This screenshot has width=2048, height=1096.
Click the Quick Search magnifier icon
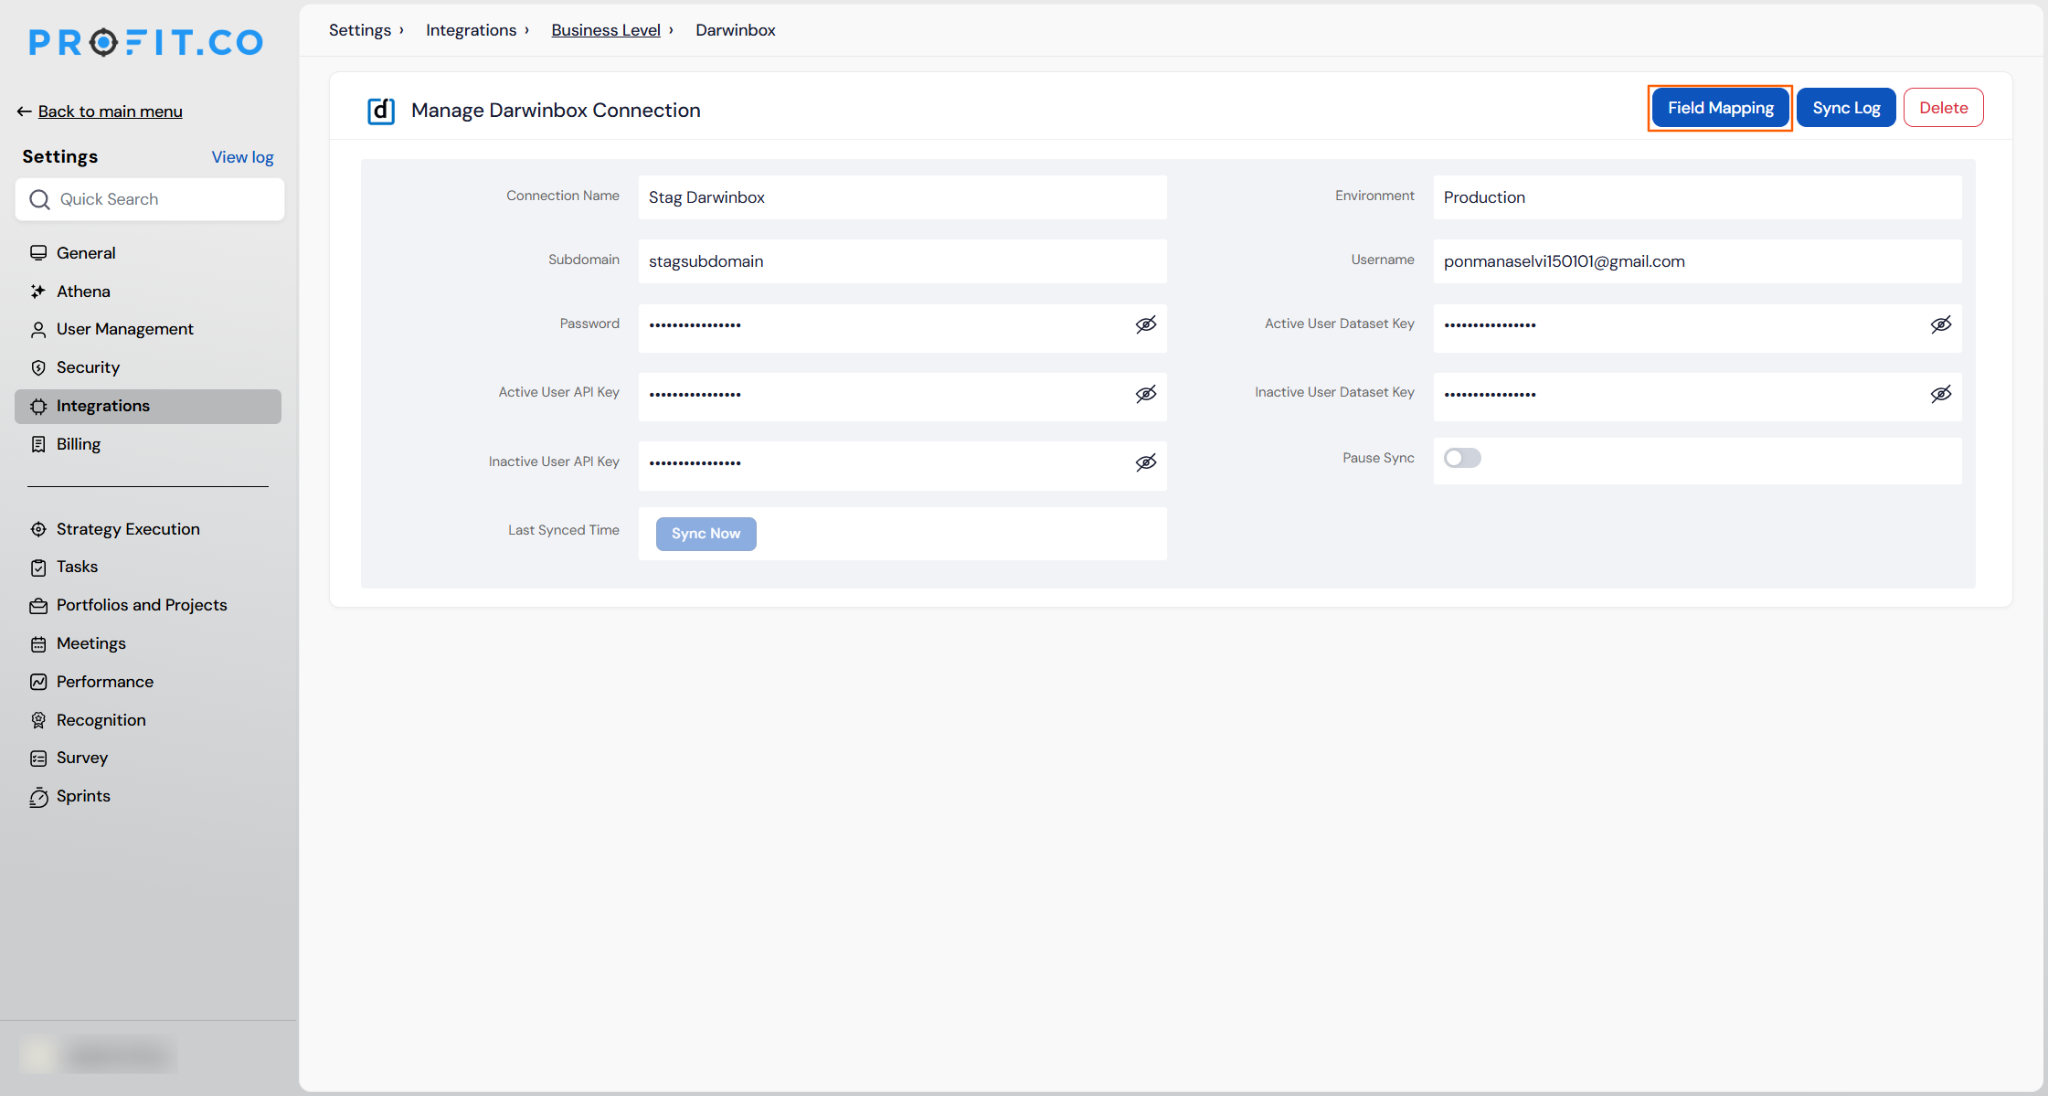[39, 199]
